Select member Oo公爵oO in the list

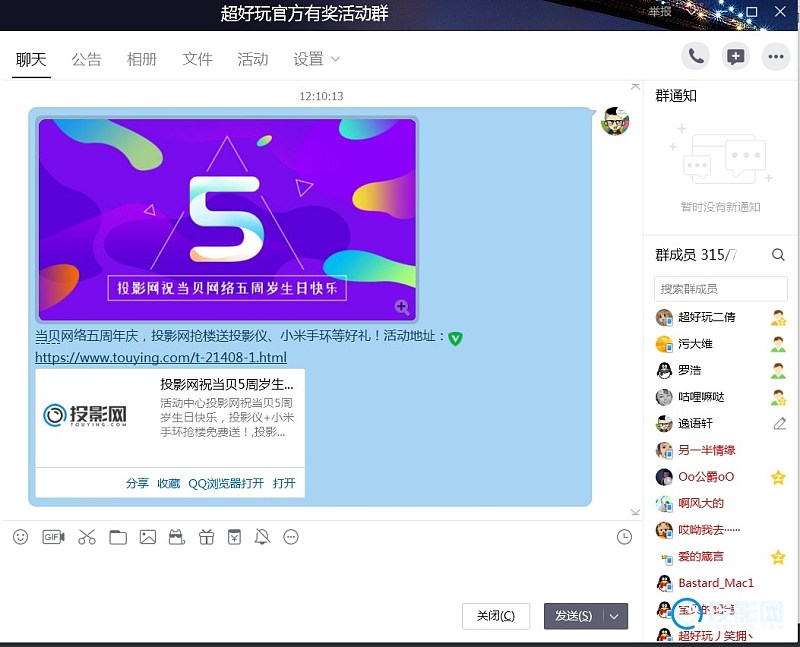point(706,477)
